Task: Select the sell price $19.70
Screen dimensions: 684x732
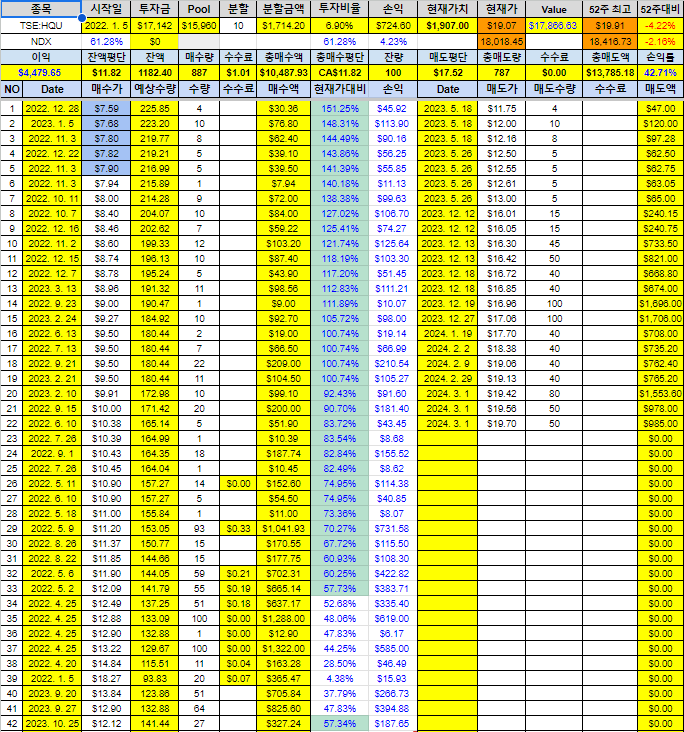Action: coord(502,423)
